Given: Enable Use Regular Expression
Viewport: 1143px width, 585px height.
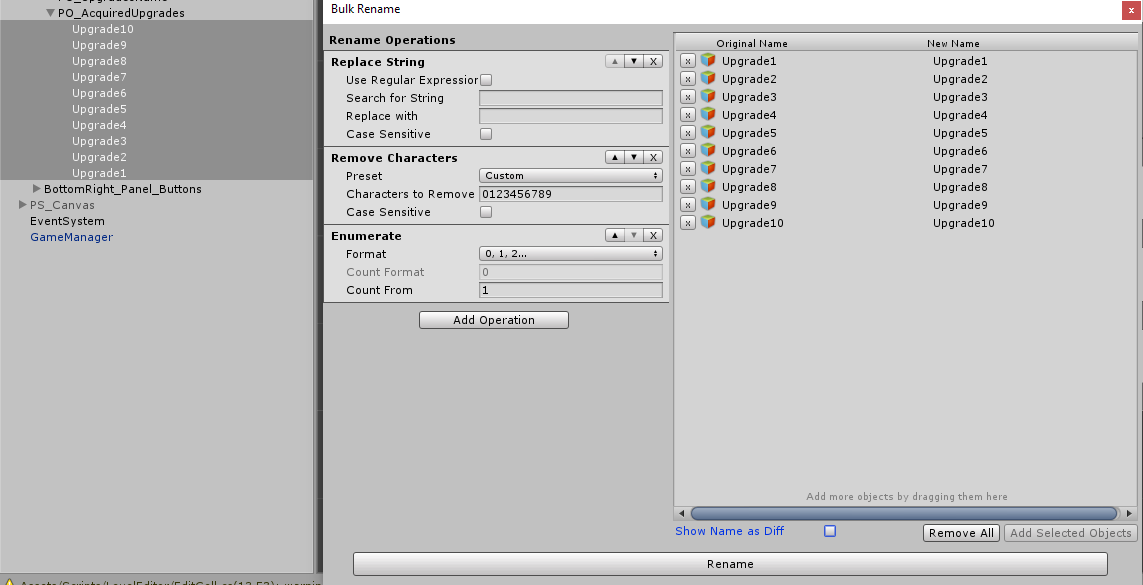Looking at the screenshot, I should click(486, 80).
